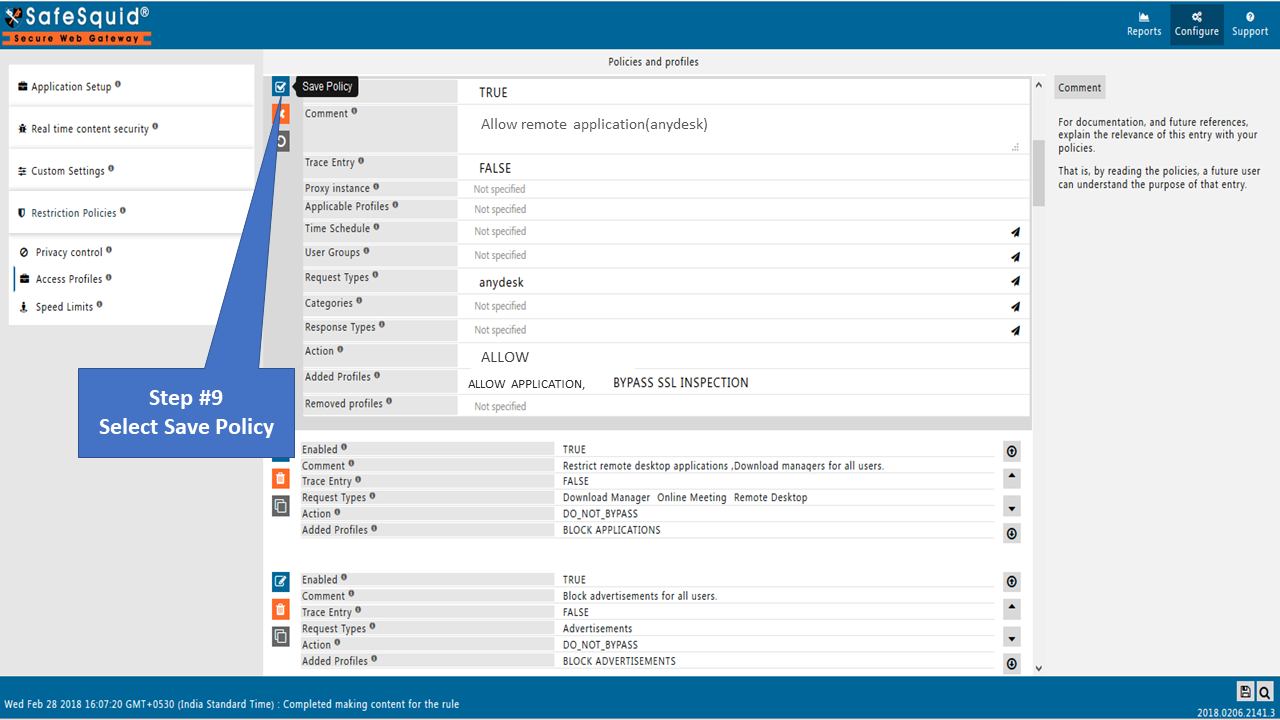Viewport: 1280px width, 720px height.
Task: Click the BLOCK ADVERTISEMENTS profile text
Action: 619,661
